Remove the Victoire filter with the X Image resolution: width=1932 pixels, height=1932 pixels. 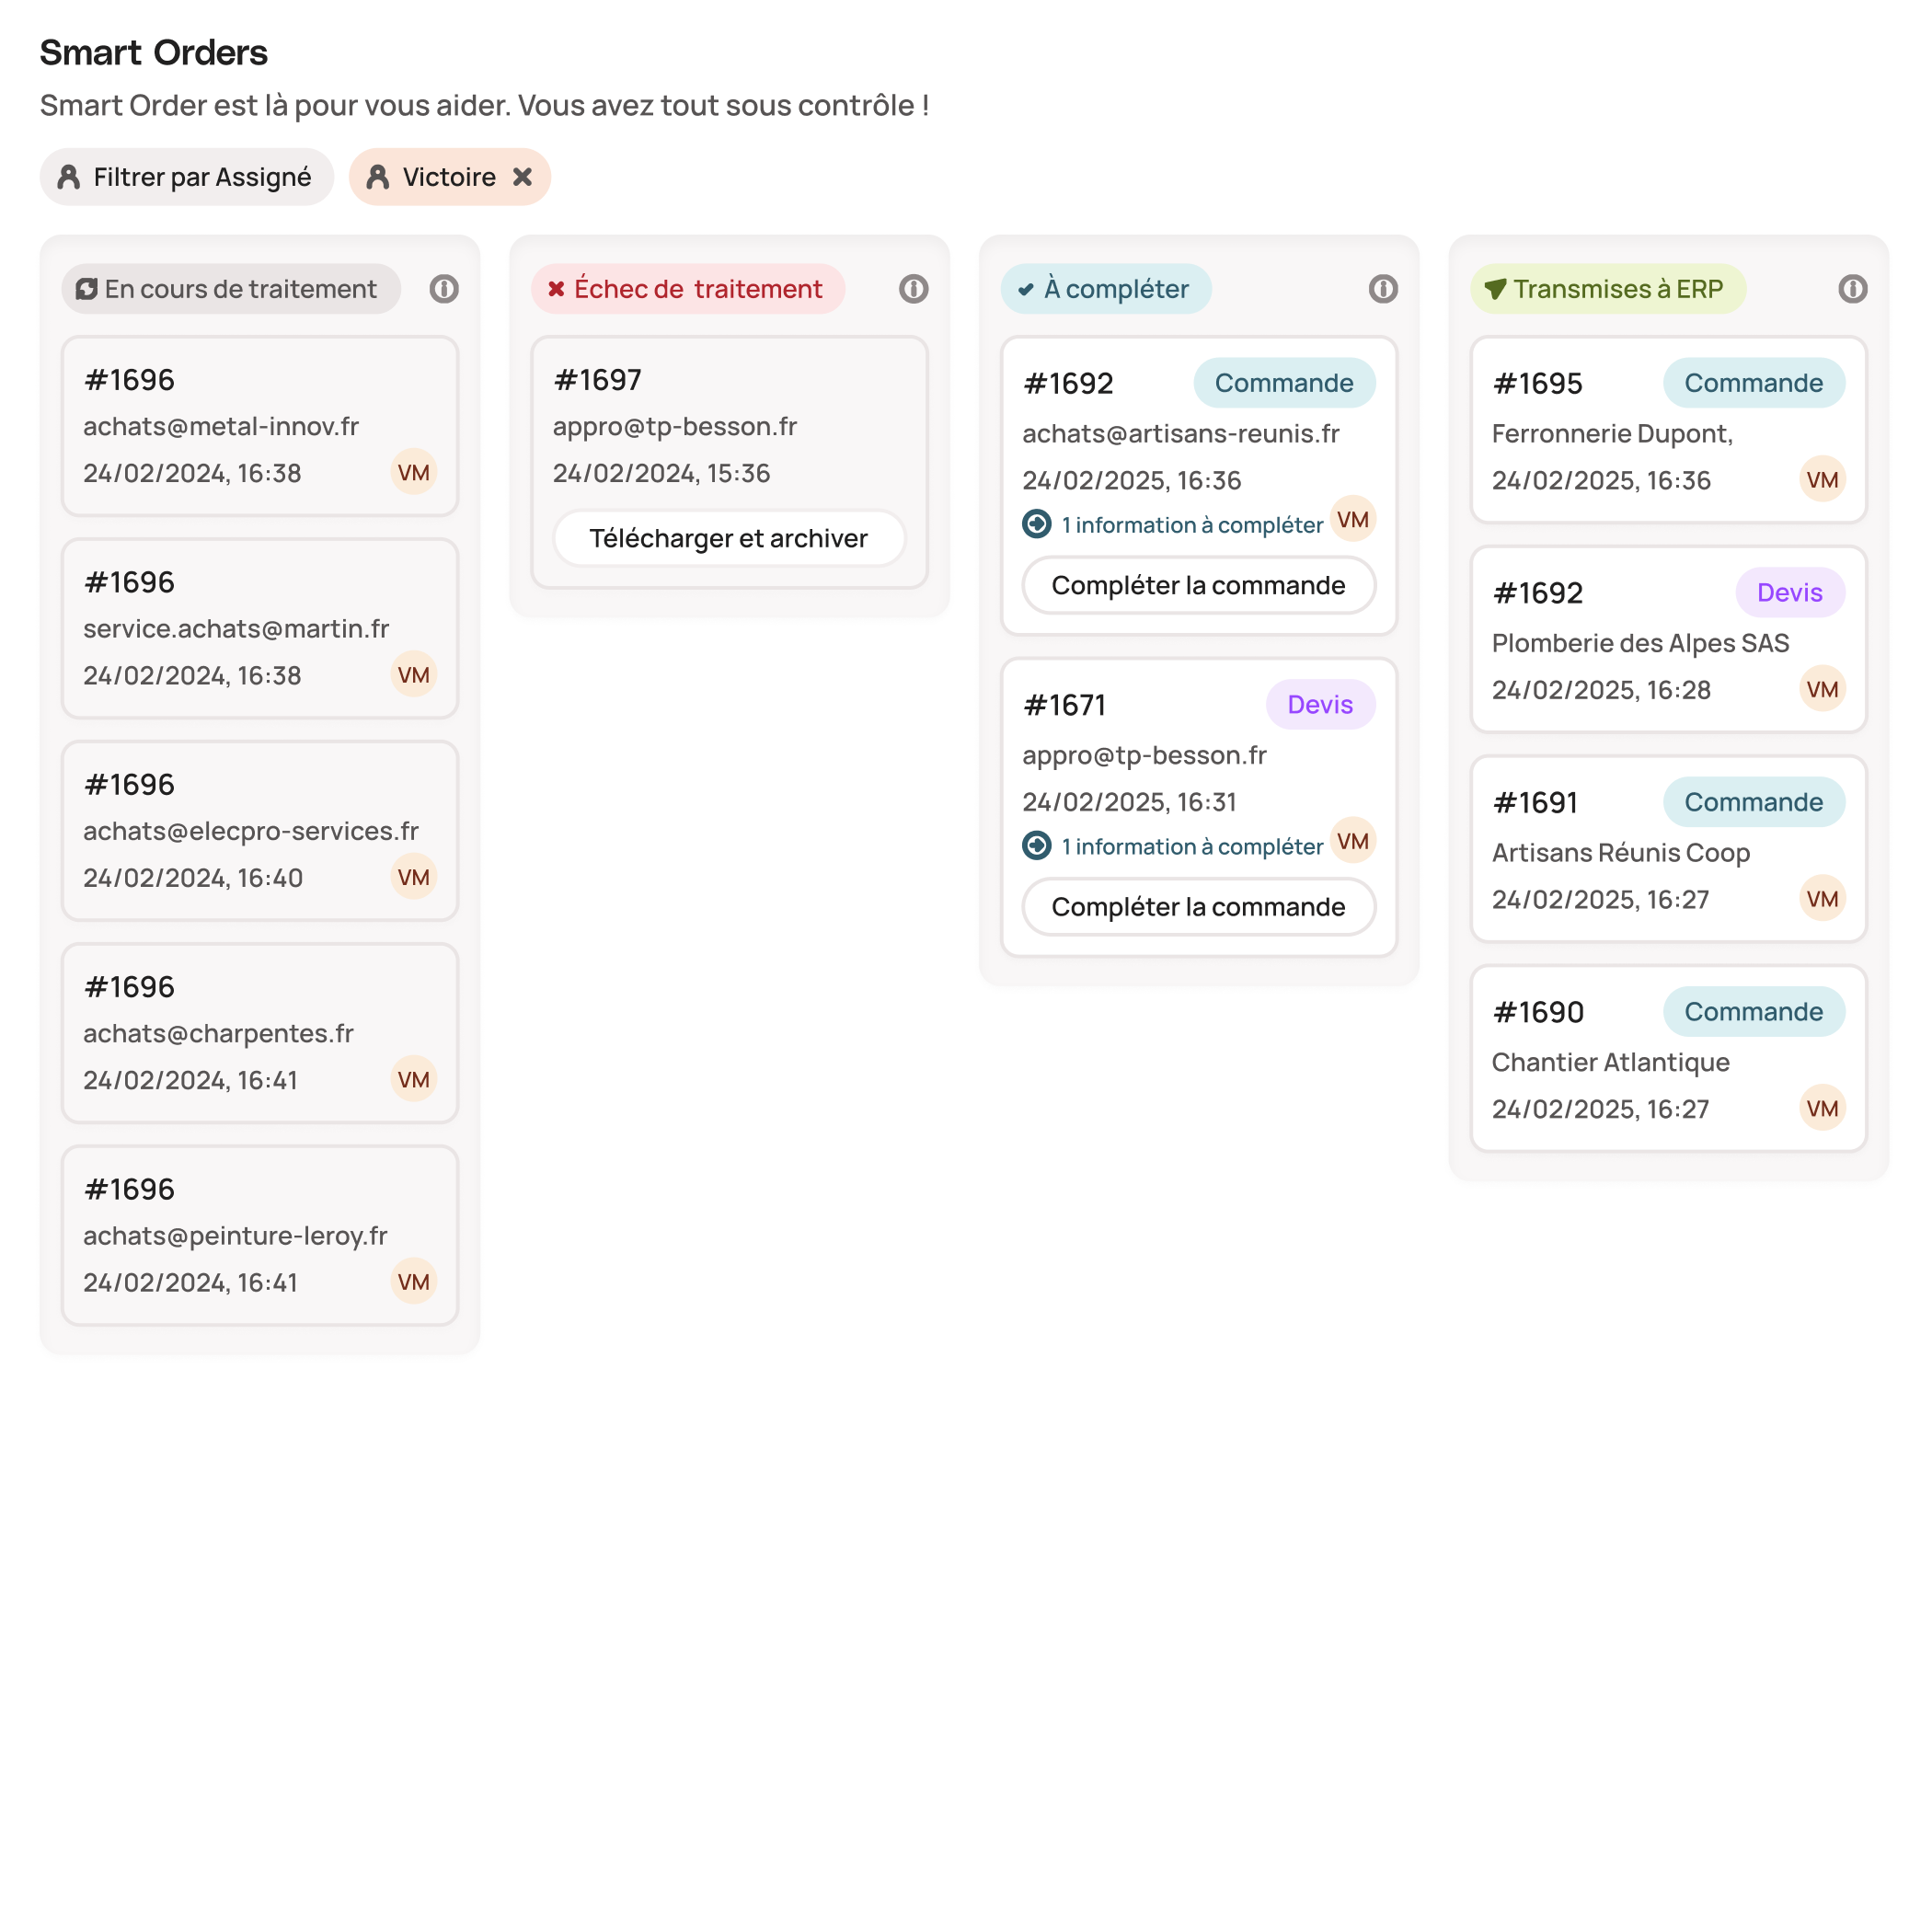pyautogui.click(x=522, y=177)
